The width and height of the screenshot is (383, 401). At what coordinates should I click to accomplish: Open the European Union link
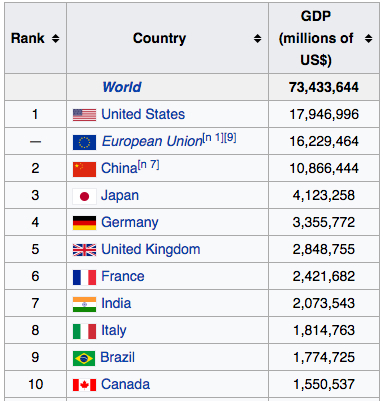(x=152, y=141)
